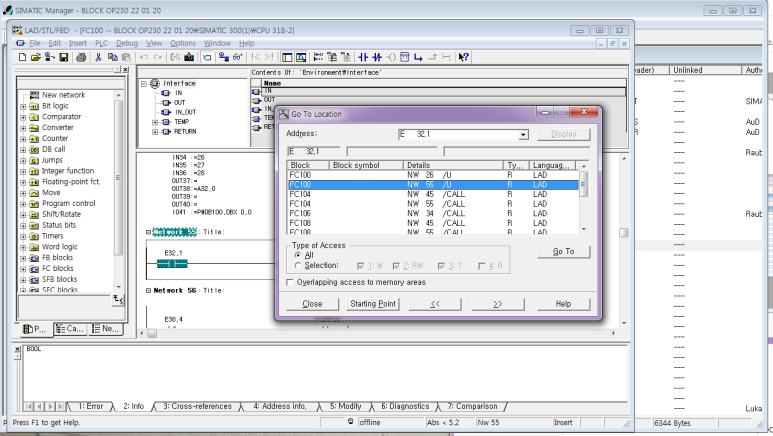Select the OUT node in Interface tree
The width and height of the screenshot is (773, 436).
179,103
